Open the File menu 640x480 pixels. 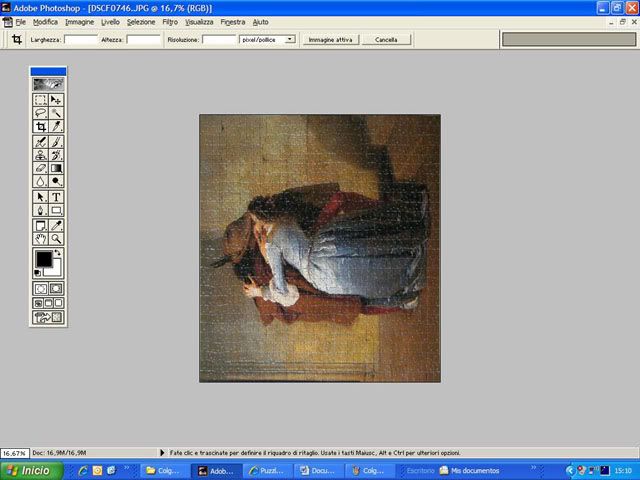(20, 22)
